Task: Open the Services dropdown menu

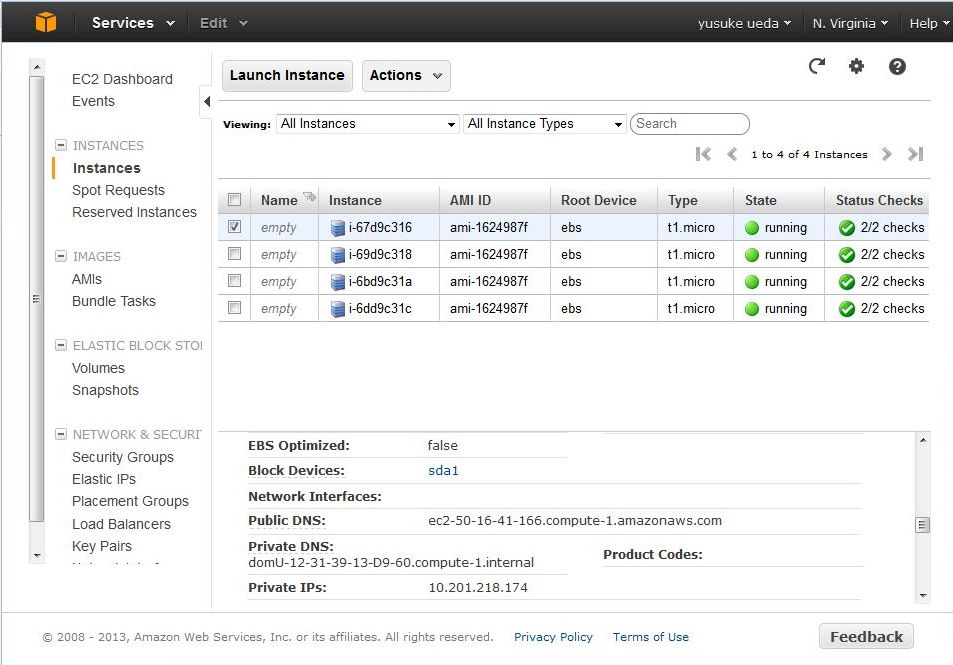Action: tap(133, 23)
